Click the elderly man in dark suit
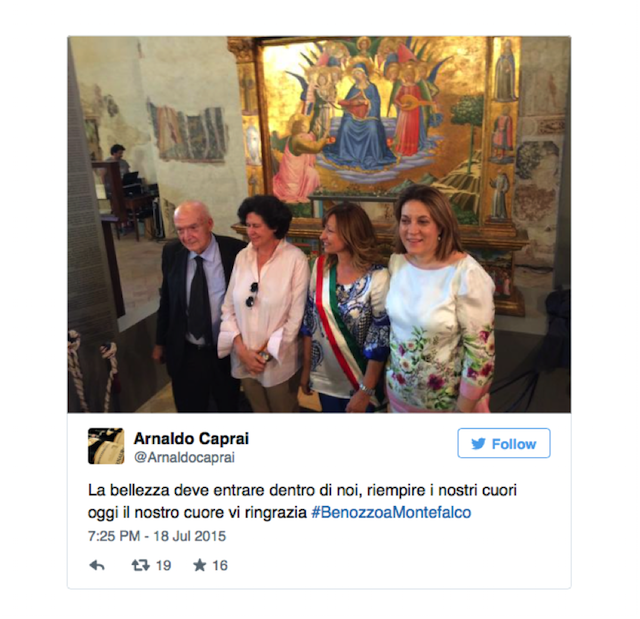 click(x=196, y=306)
